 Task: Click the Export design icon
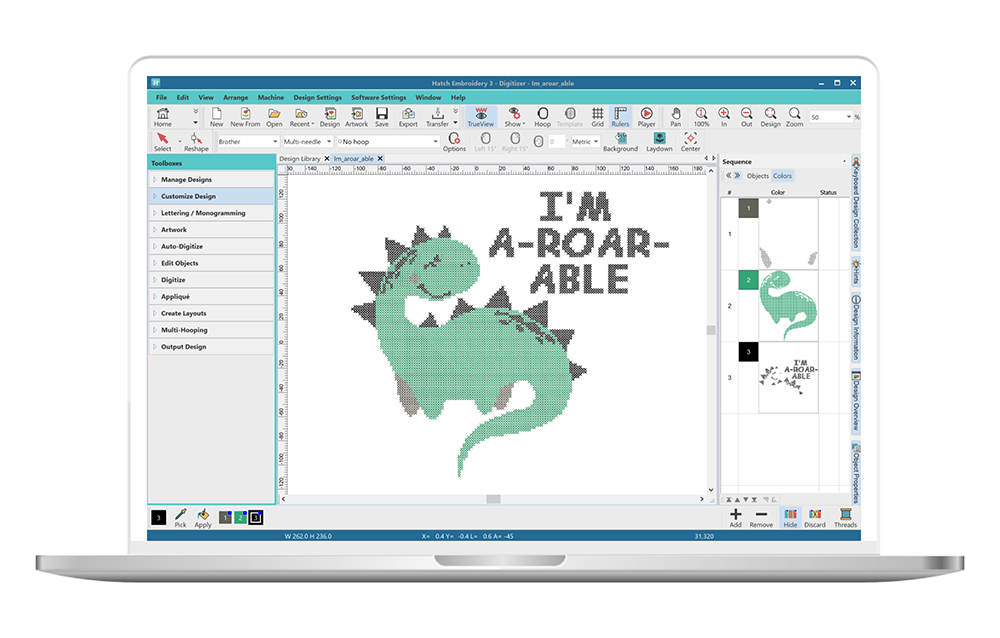point(408,117)
